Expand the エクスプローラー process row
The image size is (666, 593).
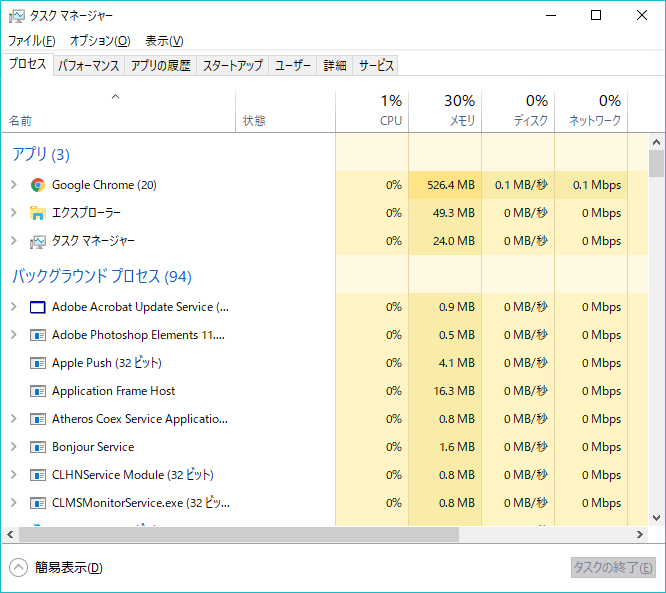(14, 212)
